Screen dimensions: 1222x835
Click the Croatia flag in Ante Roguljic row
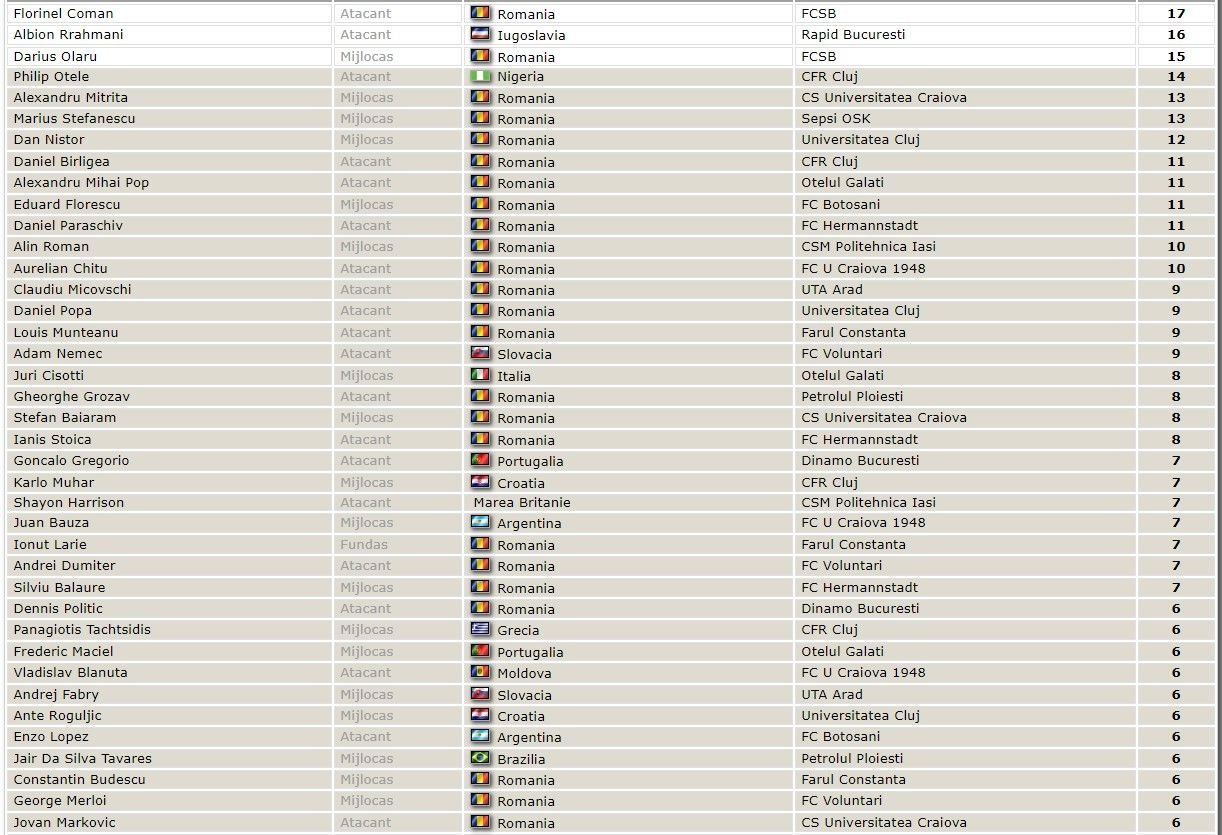tap(481, 716)
